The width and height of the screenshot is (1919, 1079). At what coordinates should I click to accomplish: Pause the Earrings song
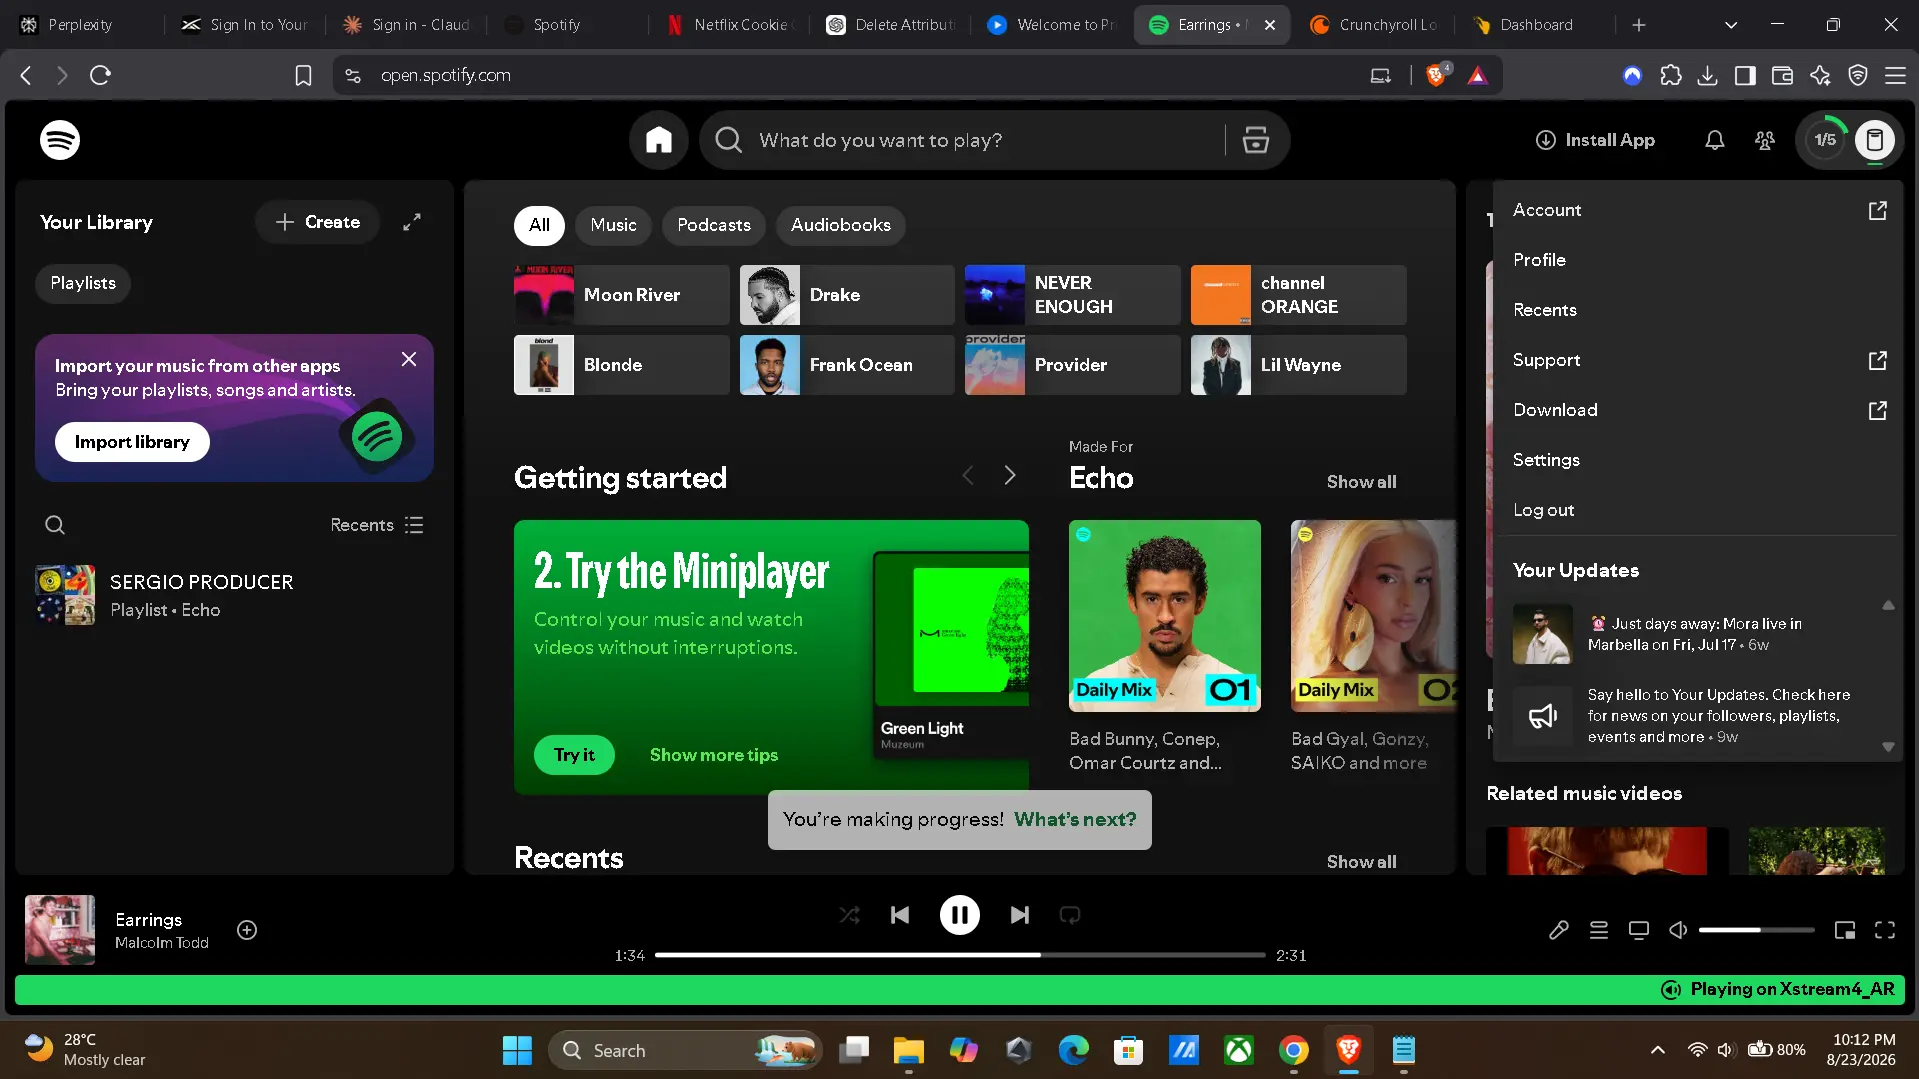(x=959, y=915)
